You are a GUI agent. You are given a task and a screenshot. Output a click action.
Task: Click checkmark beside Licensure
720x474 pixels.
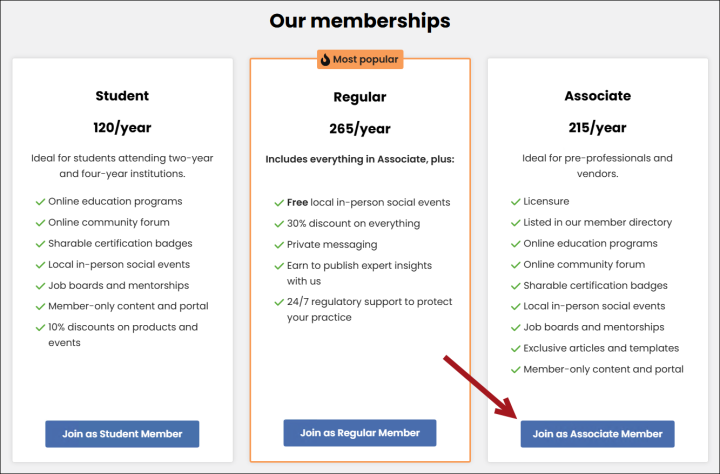tap(515, 202)
